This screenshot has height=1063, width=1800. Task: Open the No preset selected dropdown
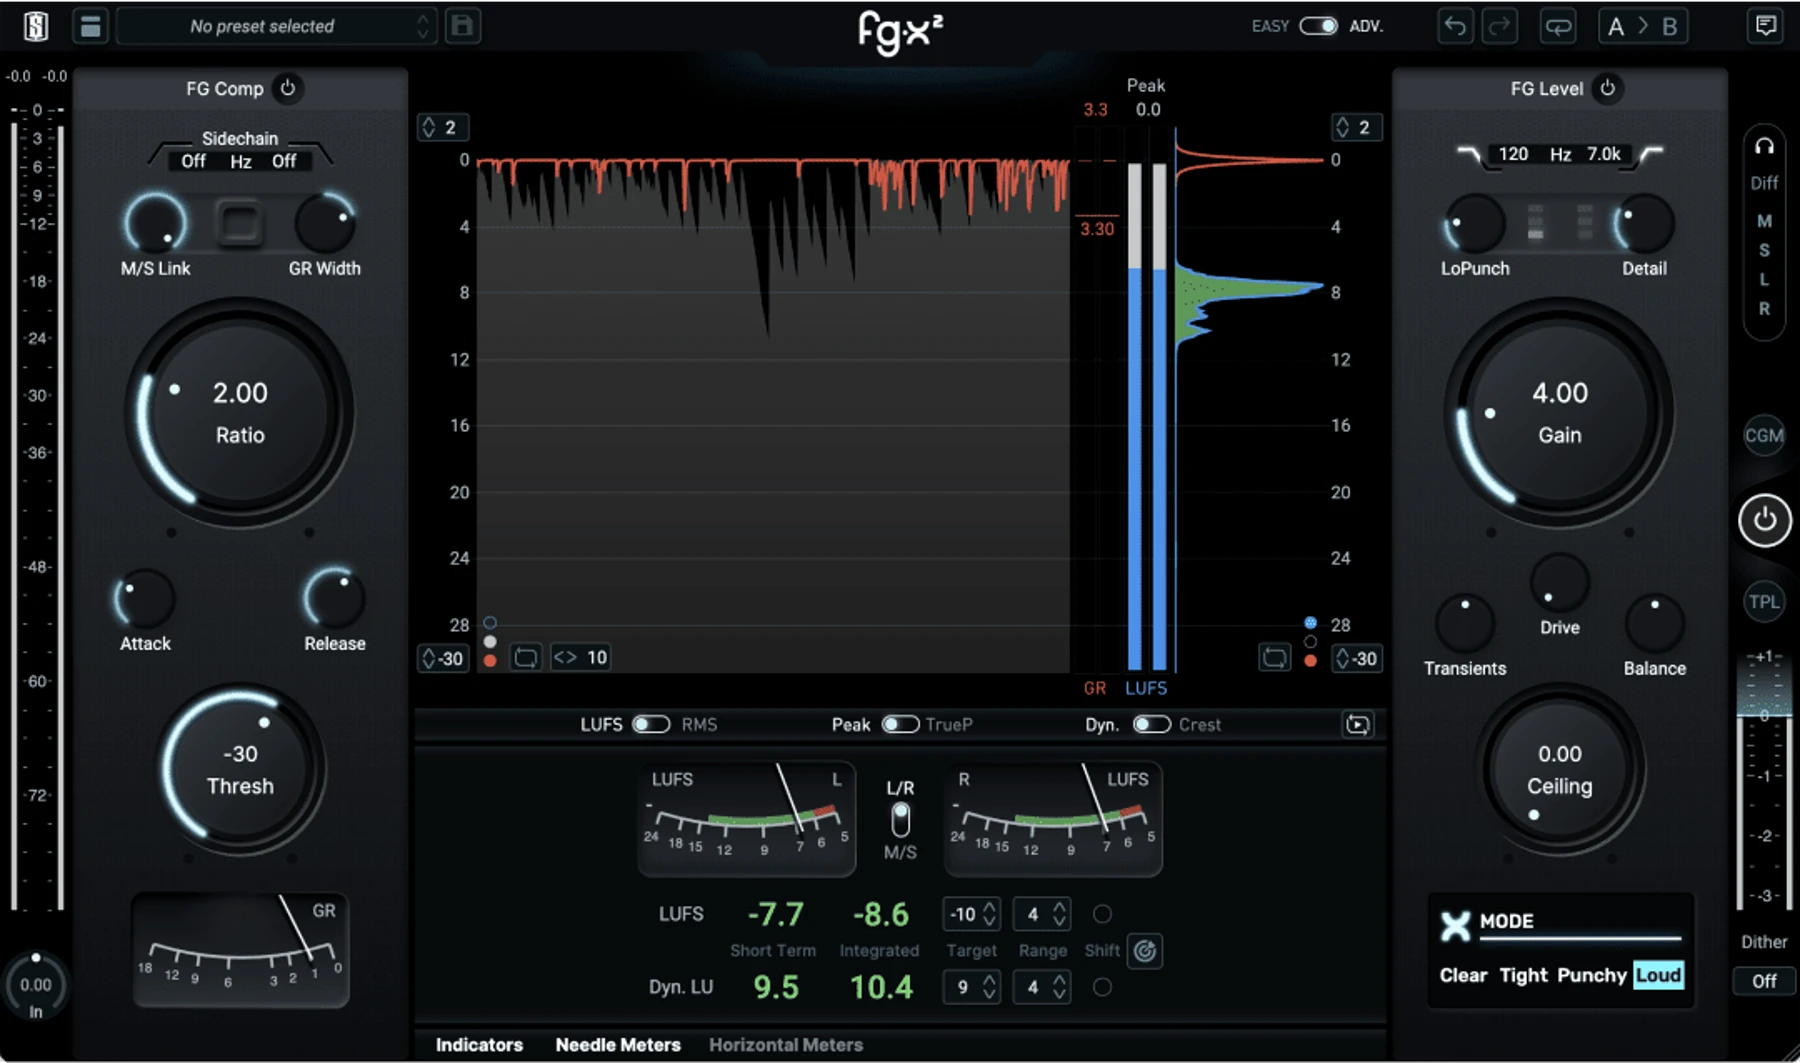coord(276,26)
